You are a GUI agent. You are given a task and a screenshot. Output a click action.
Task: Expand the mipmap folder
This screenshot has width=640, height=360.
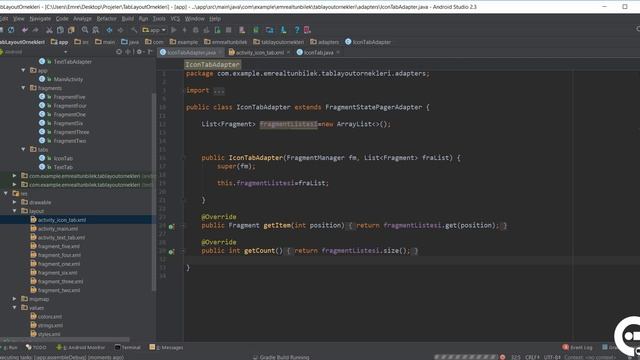pos(15,299)
